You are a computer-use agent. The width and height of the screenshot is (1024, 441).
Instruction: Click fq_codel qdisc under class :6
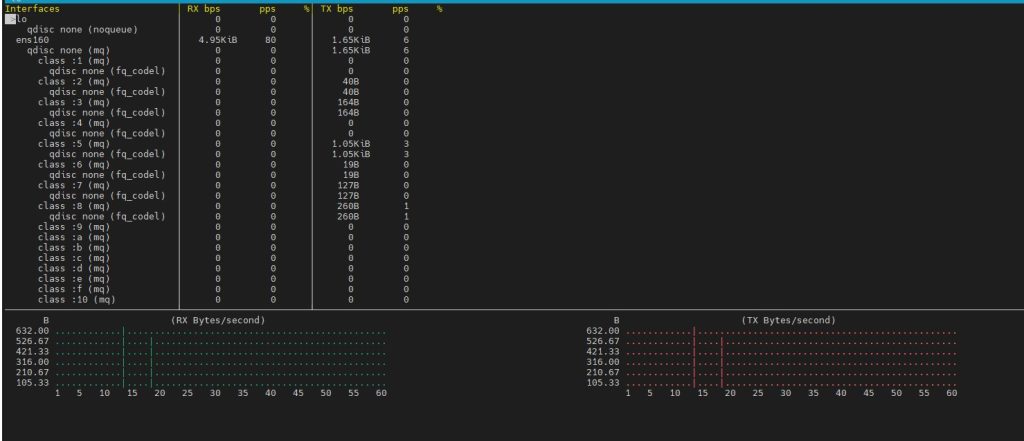click(107, 175)
